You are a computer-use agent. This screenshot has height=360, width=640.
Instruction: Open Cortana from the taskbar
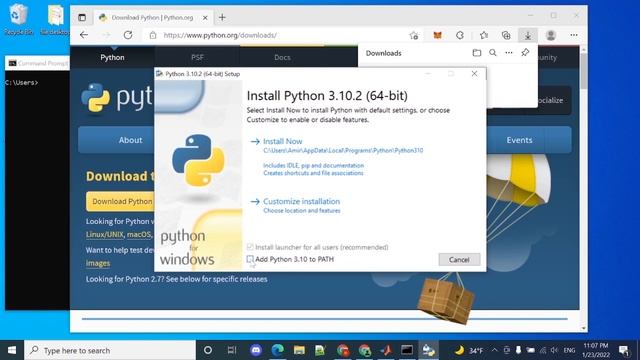208,350
